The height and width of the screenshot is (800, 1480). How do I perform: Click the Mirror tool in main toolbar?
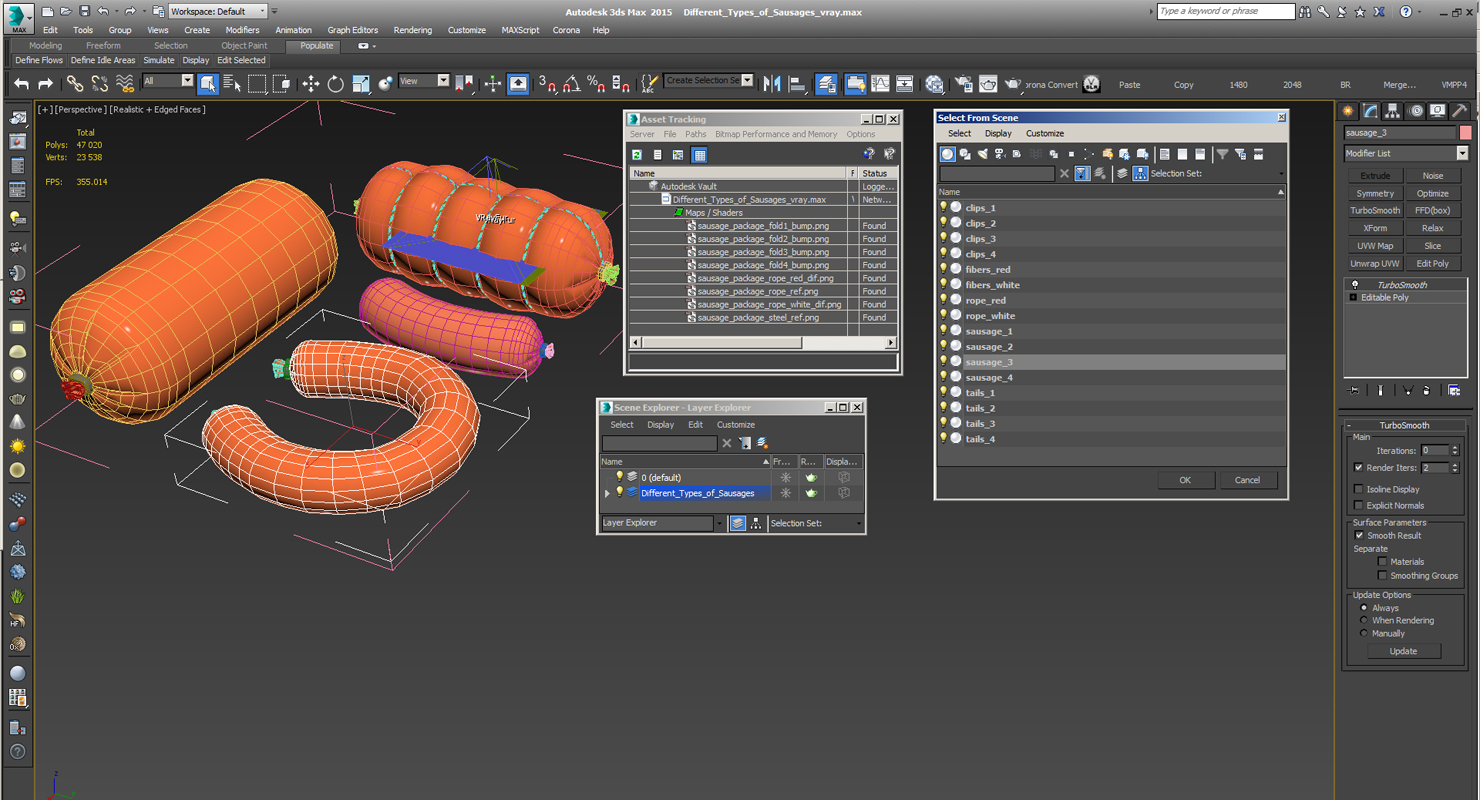coord(773,84)
